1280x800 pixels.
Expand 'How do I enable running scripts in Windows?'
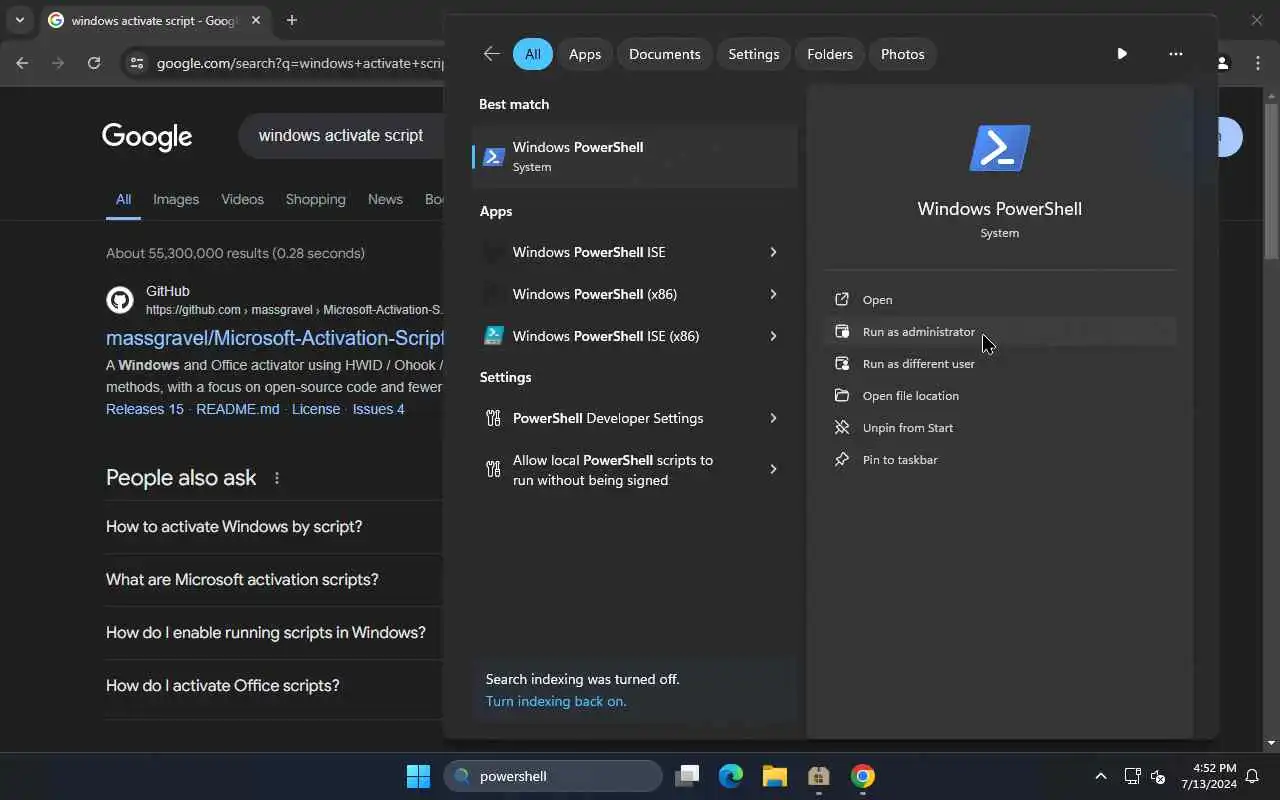(x=274, y=633)
